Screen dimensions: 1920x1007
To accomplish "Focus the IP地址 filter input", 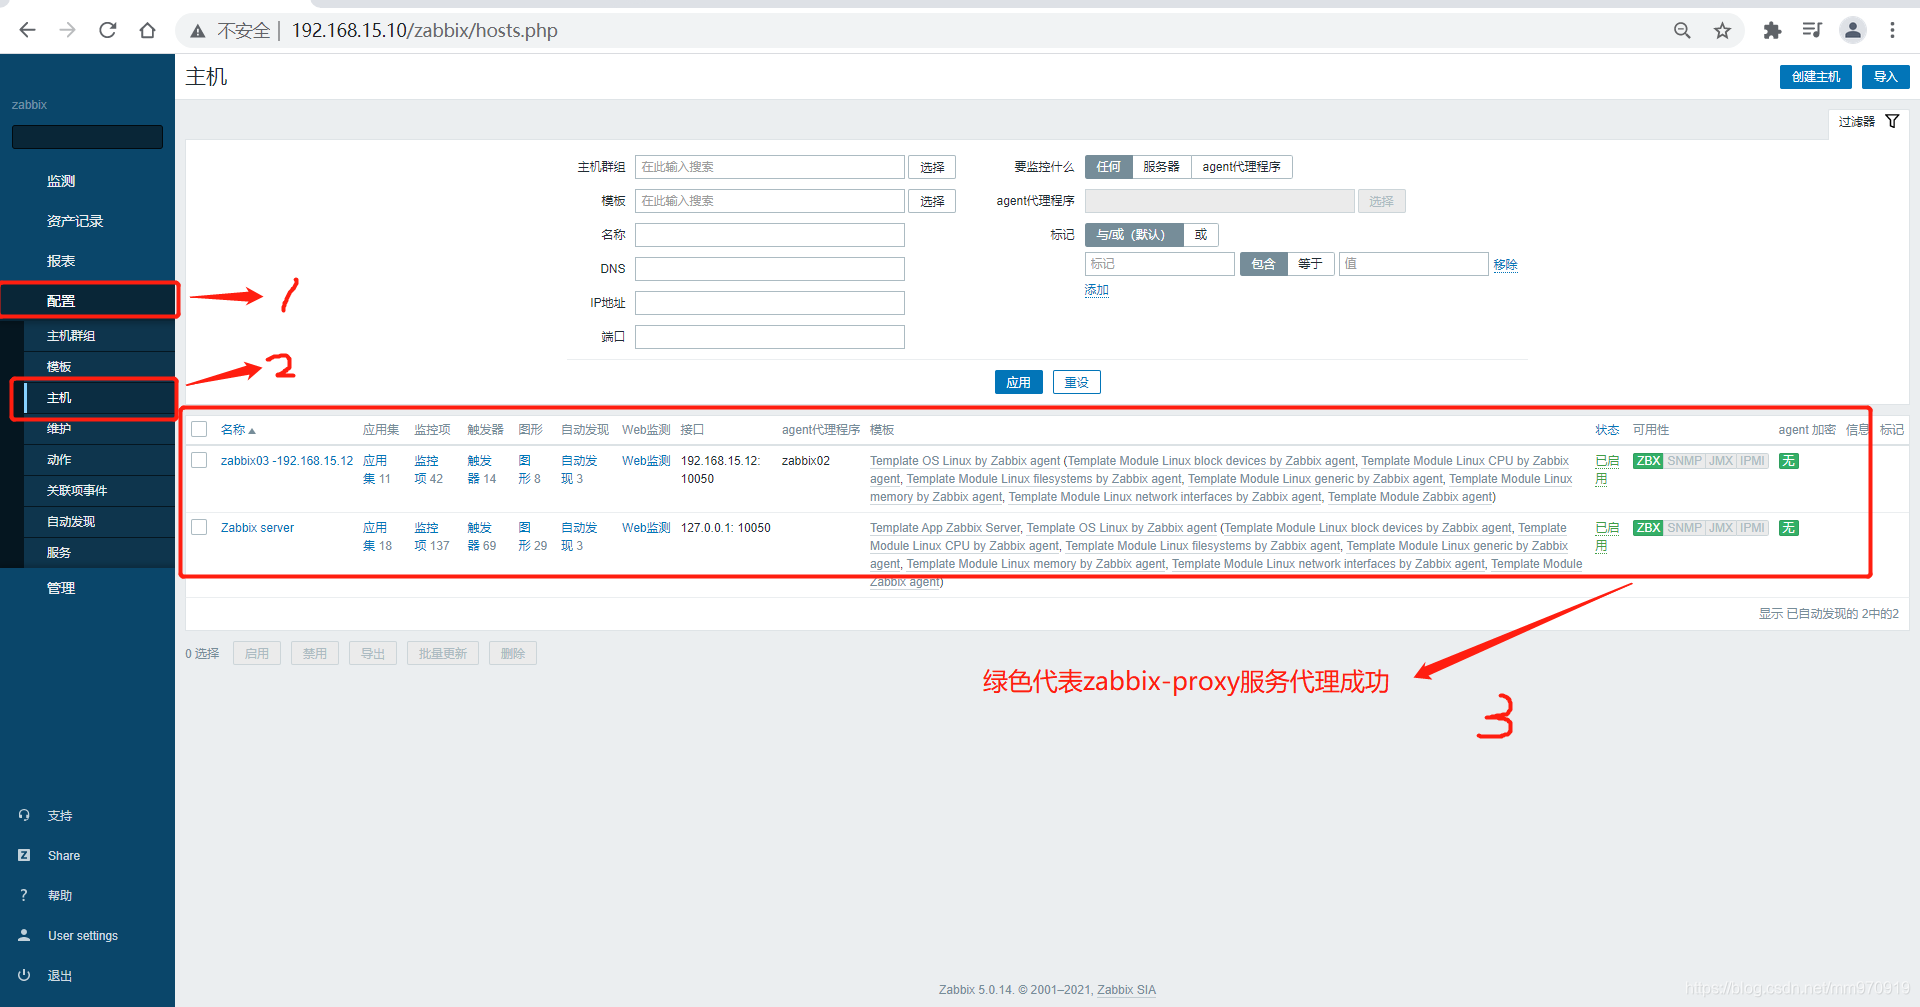I will click(x=769, y=303).
